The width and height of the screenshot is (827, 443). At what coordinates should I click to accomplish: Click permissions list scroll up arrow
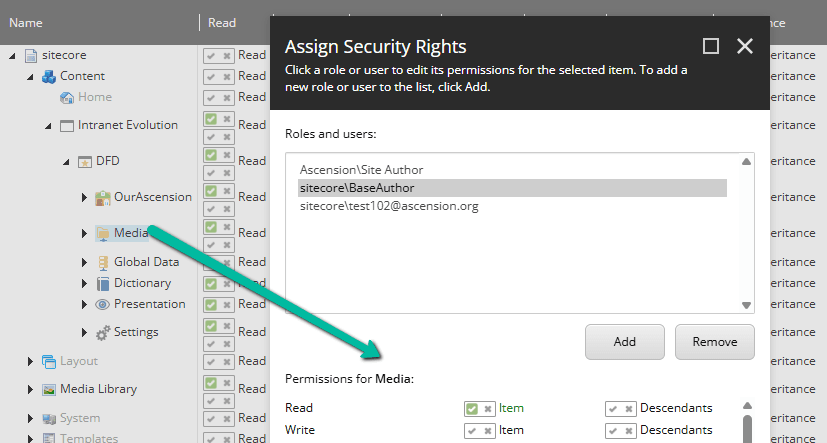(747, 406)
